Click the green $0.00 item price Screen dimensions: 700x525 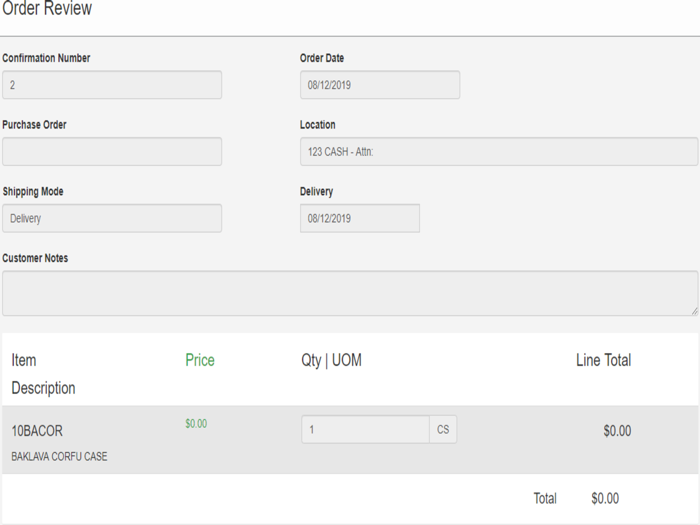(x=196, y=424)
